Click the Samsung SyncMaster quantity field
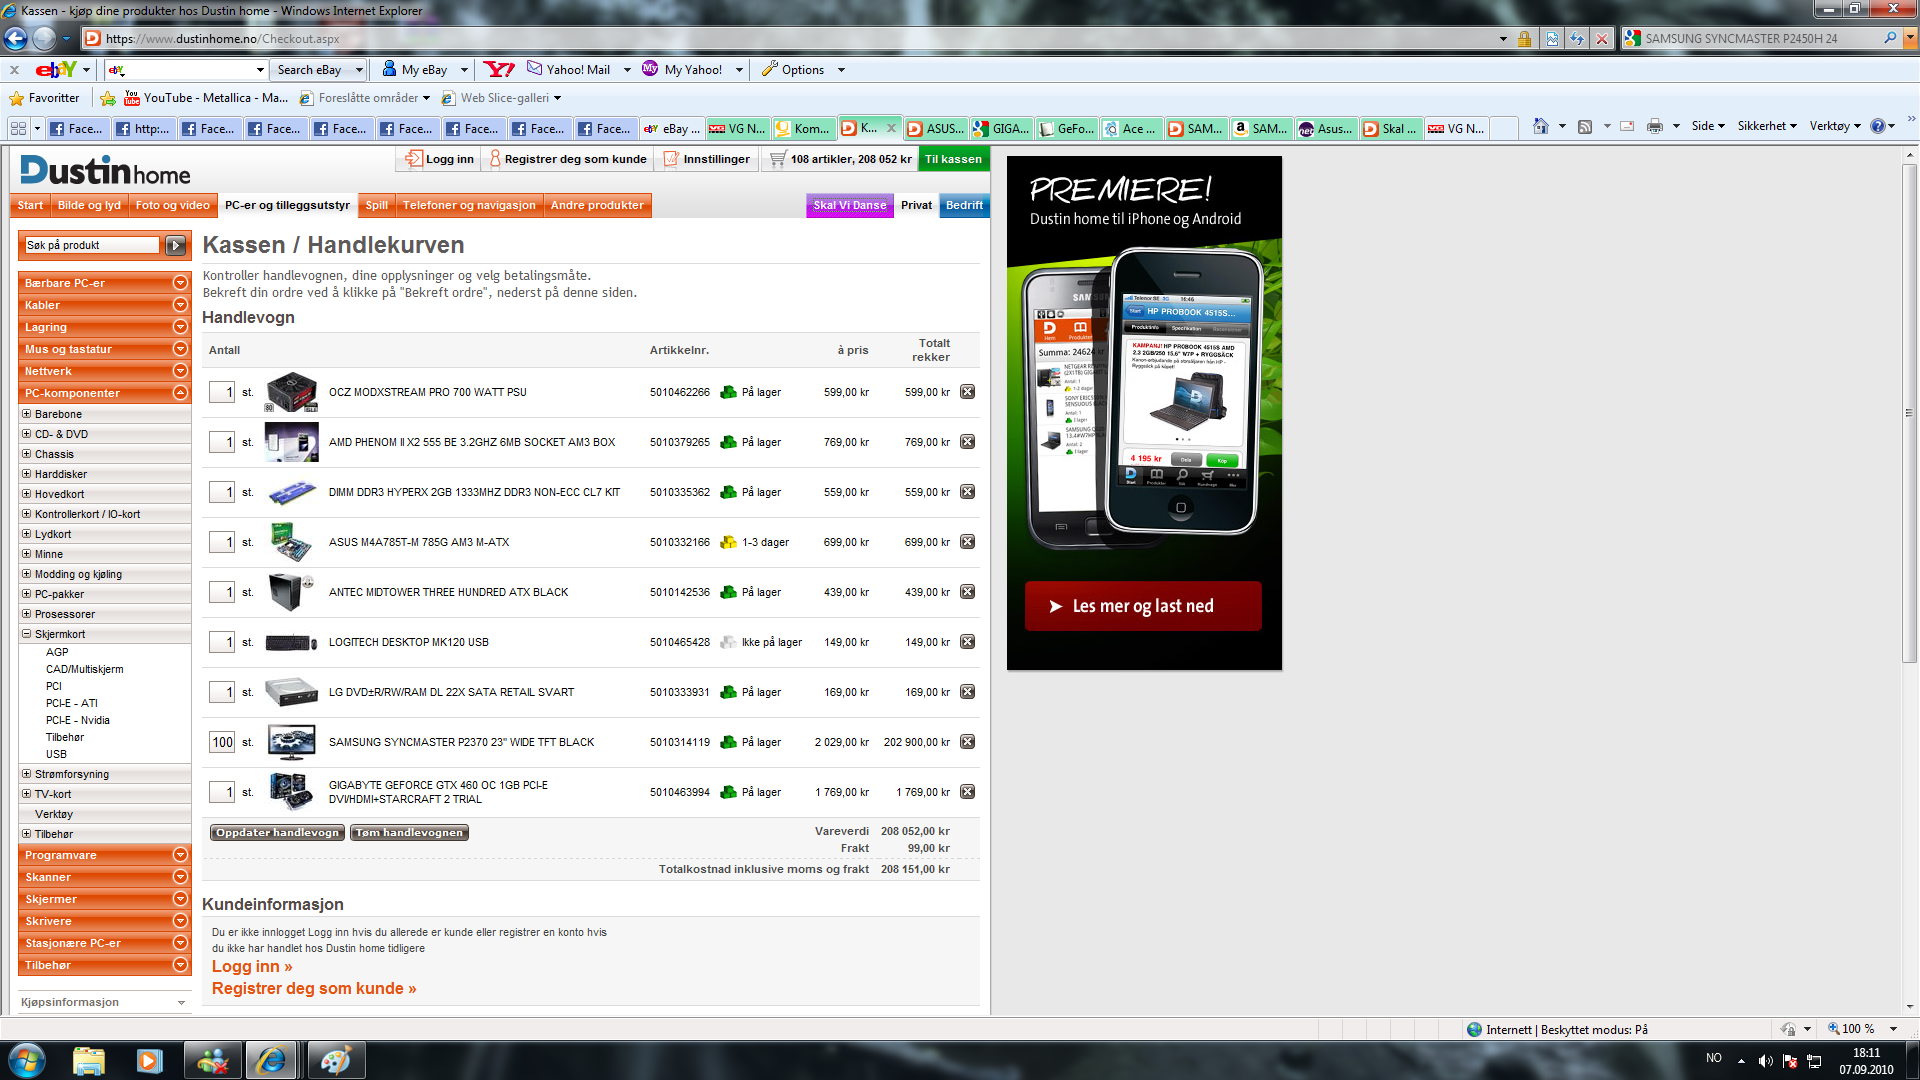This screenshot has width=1920, height=1080. click(x=222, y=742)
